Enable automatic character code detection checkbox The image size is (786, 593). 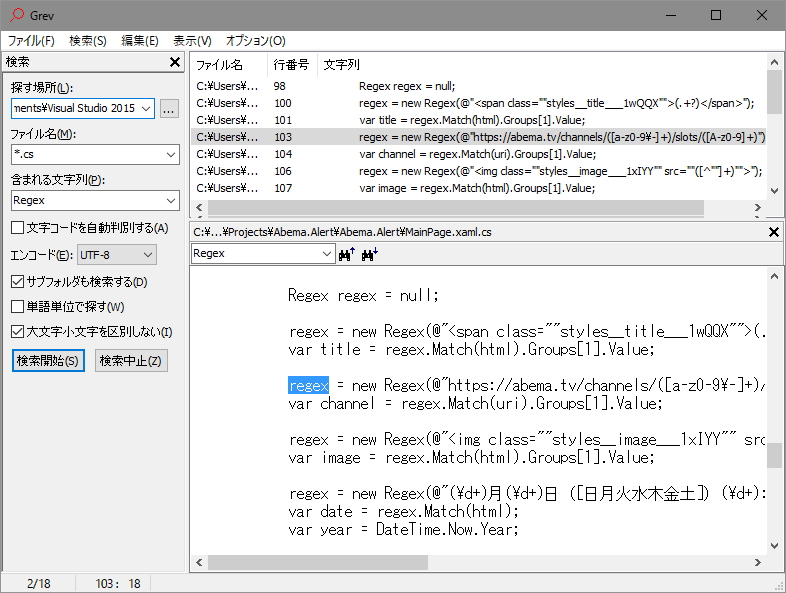click(18, 228)
